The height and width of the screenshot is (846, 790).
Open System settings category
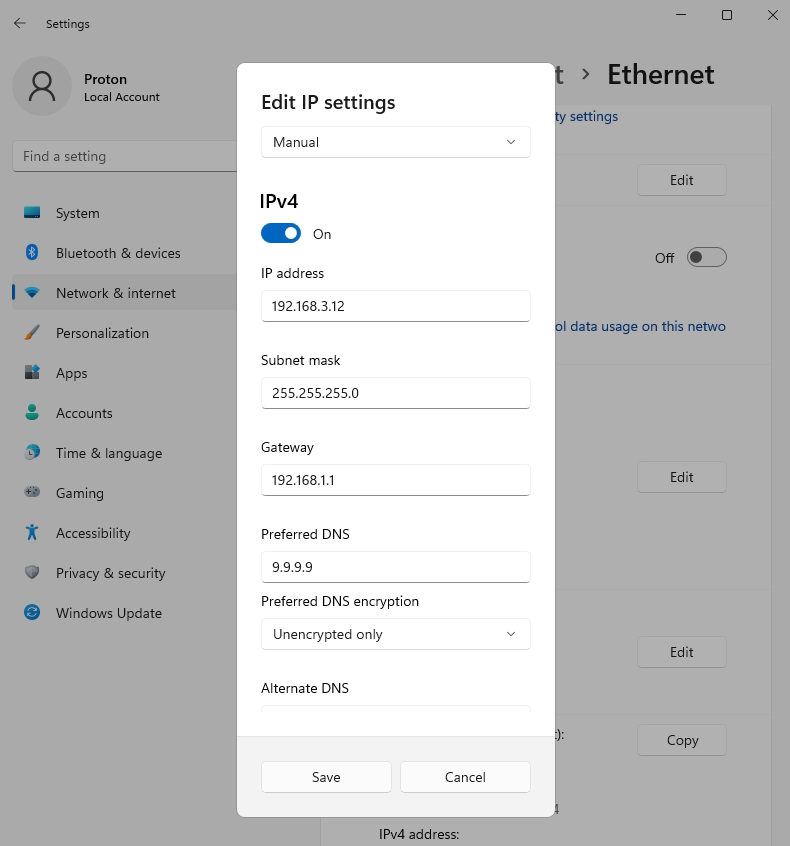point(124,213)
